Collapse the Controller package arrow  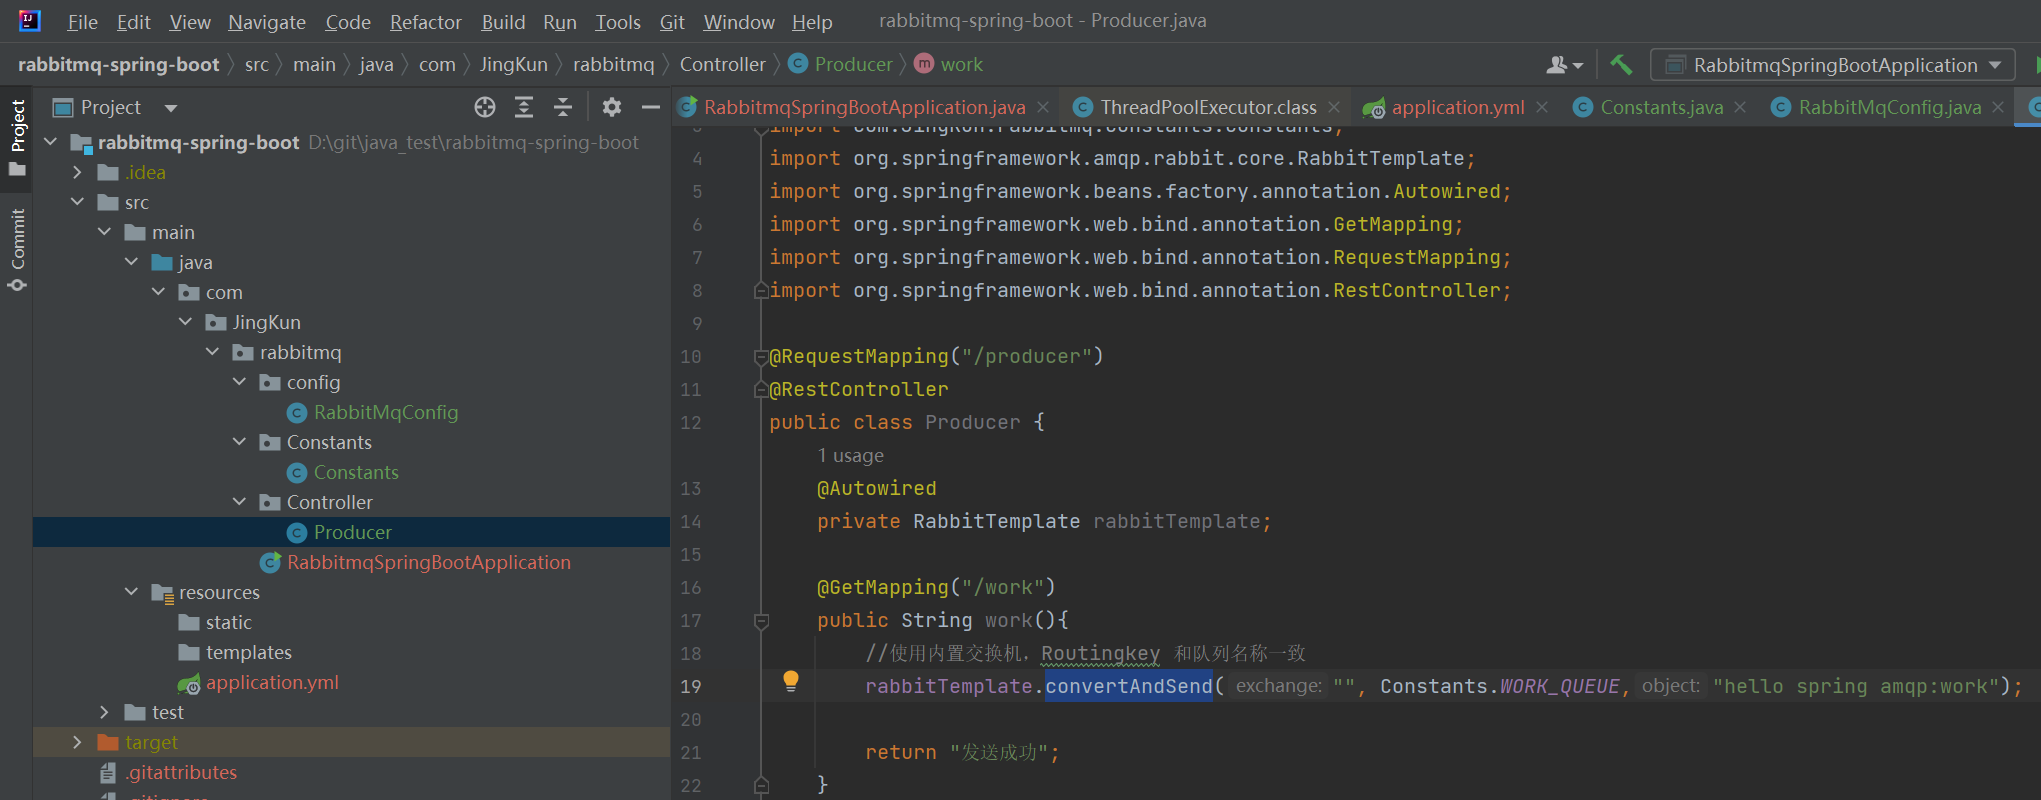click(240, 502)
